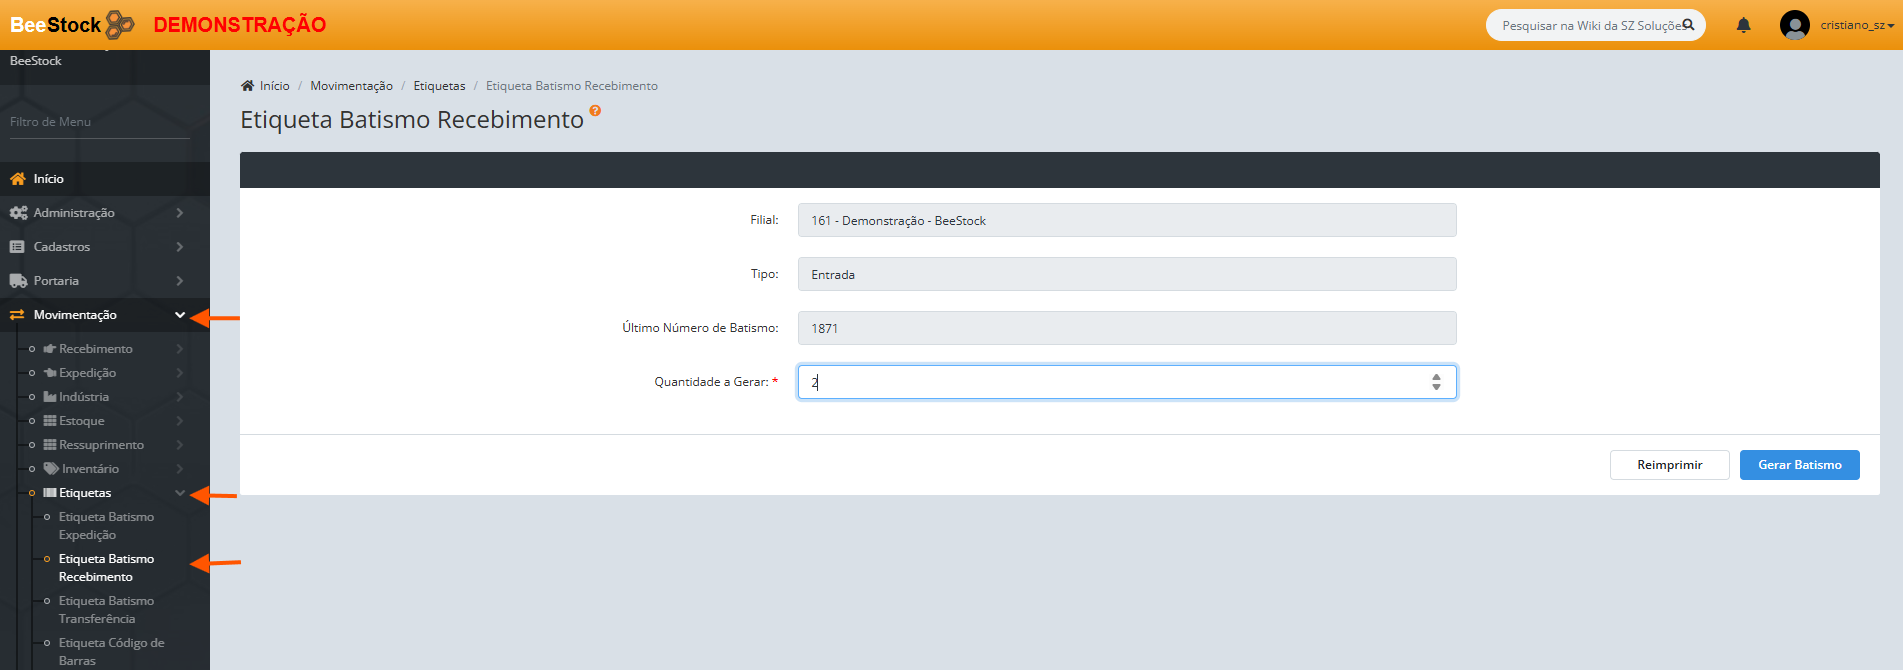Click the Reimprimir button
This screenshot has height=670, width=1903.
(1669, 465)
